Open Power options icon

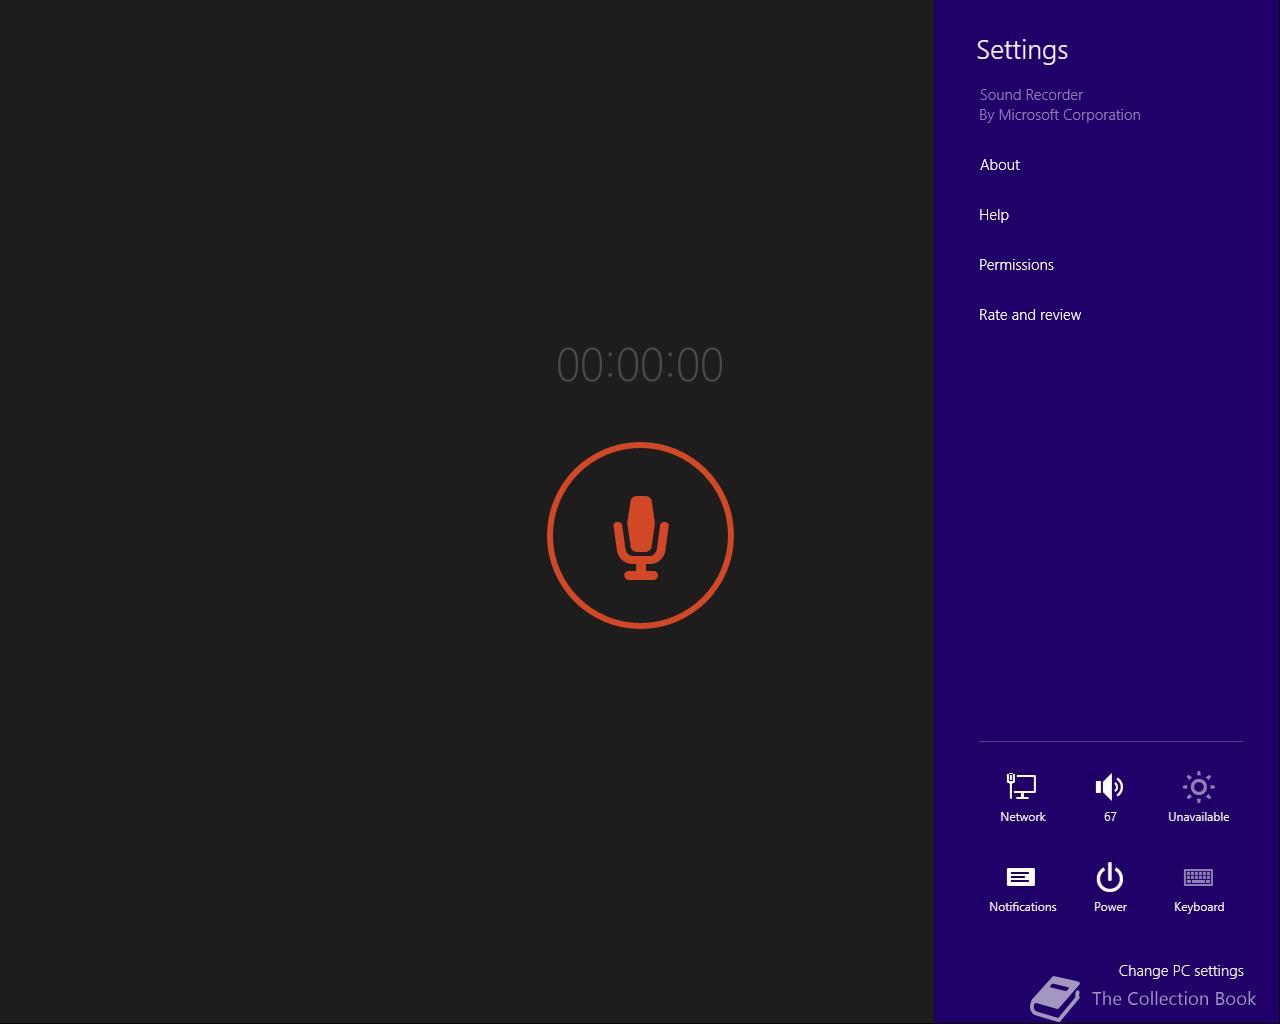[x=1110, y=887]
